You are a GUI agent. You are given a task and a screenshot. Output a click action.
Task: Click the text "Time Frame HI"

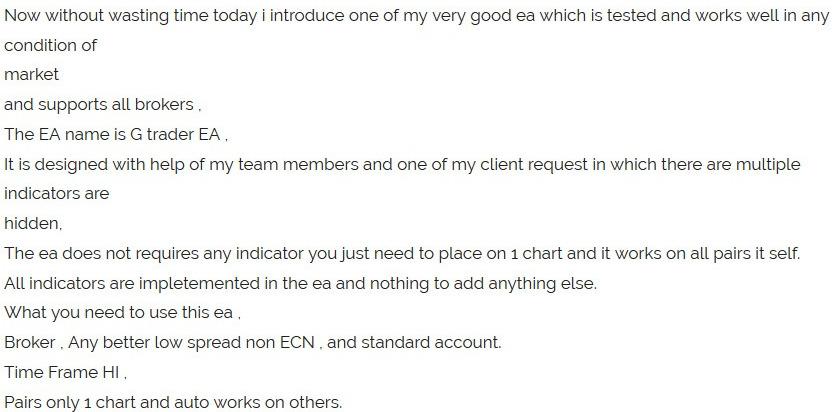coord(65,372)
